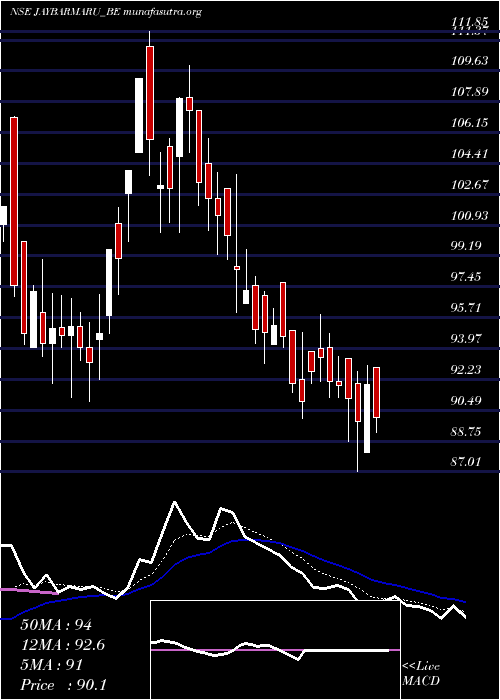Image resolution: width=500 pixels, height=700 pixels.
Task: Click the 107.89 price label
Action: (470, 92)
